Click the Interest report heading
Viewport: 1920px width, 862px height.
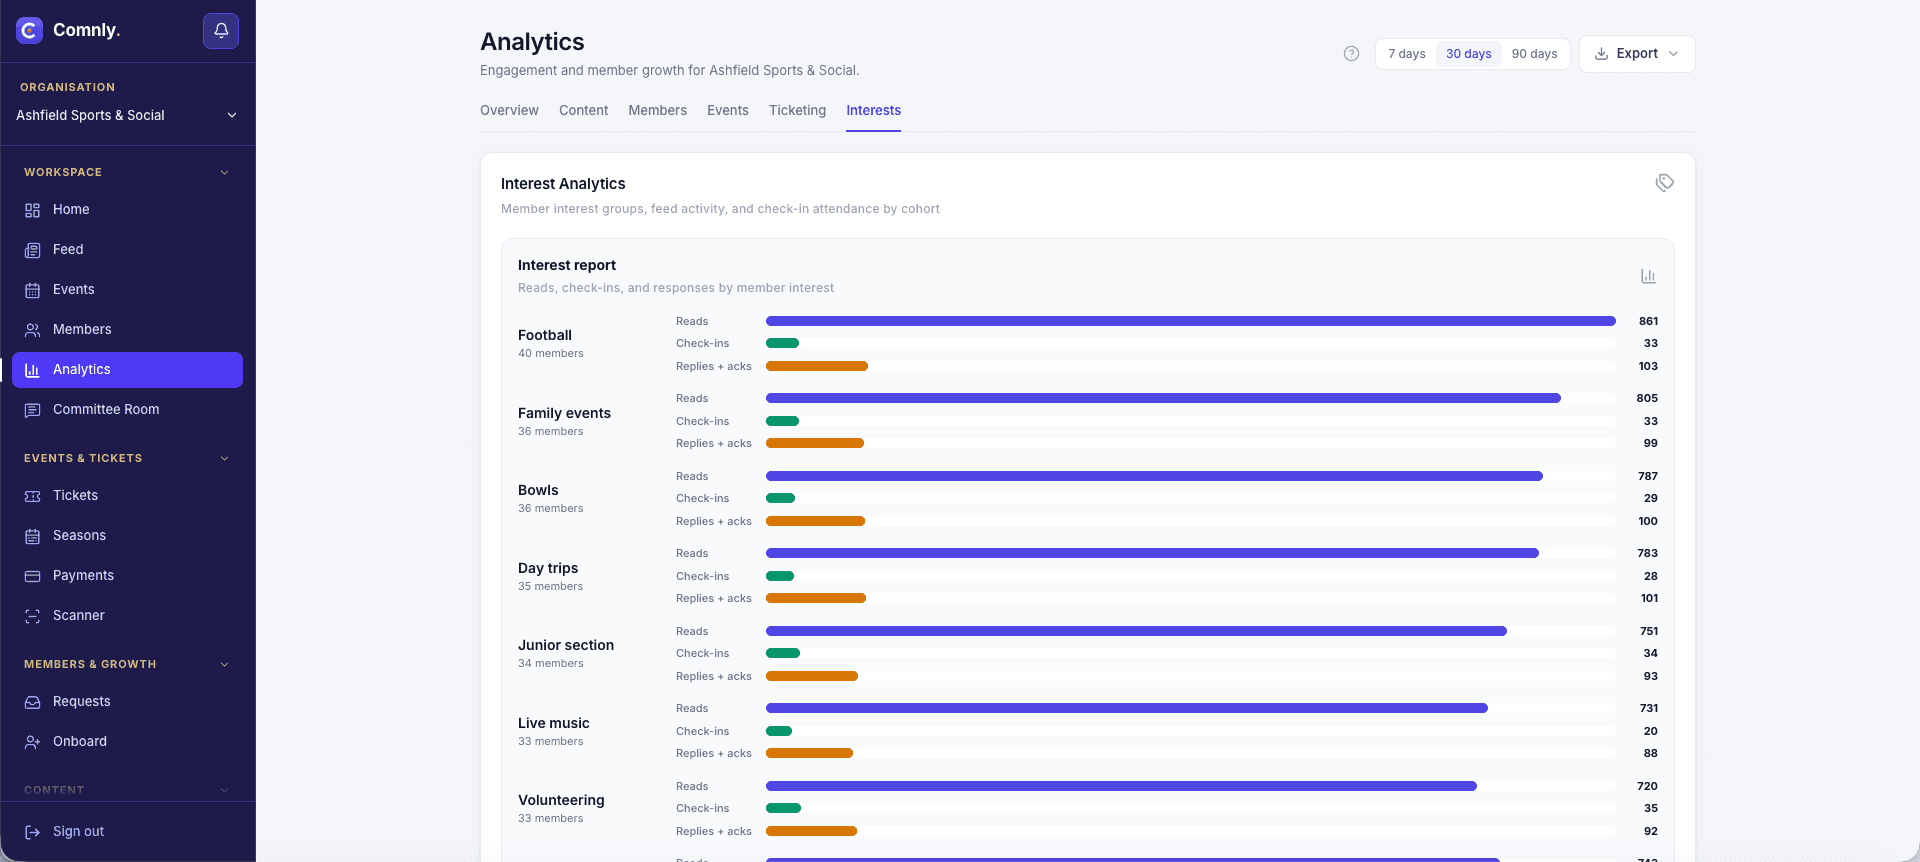[x=567, y=265]
